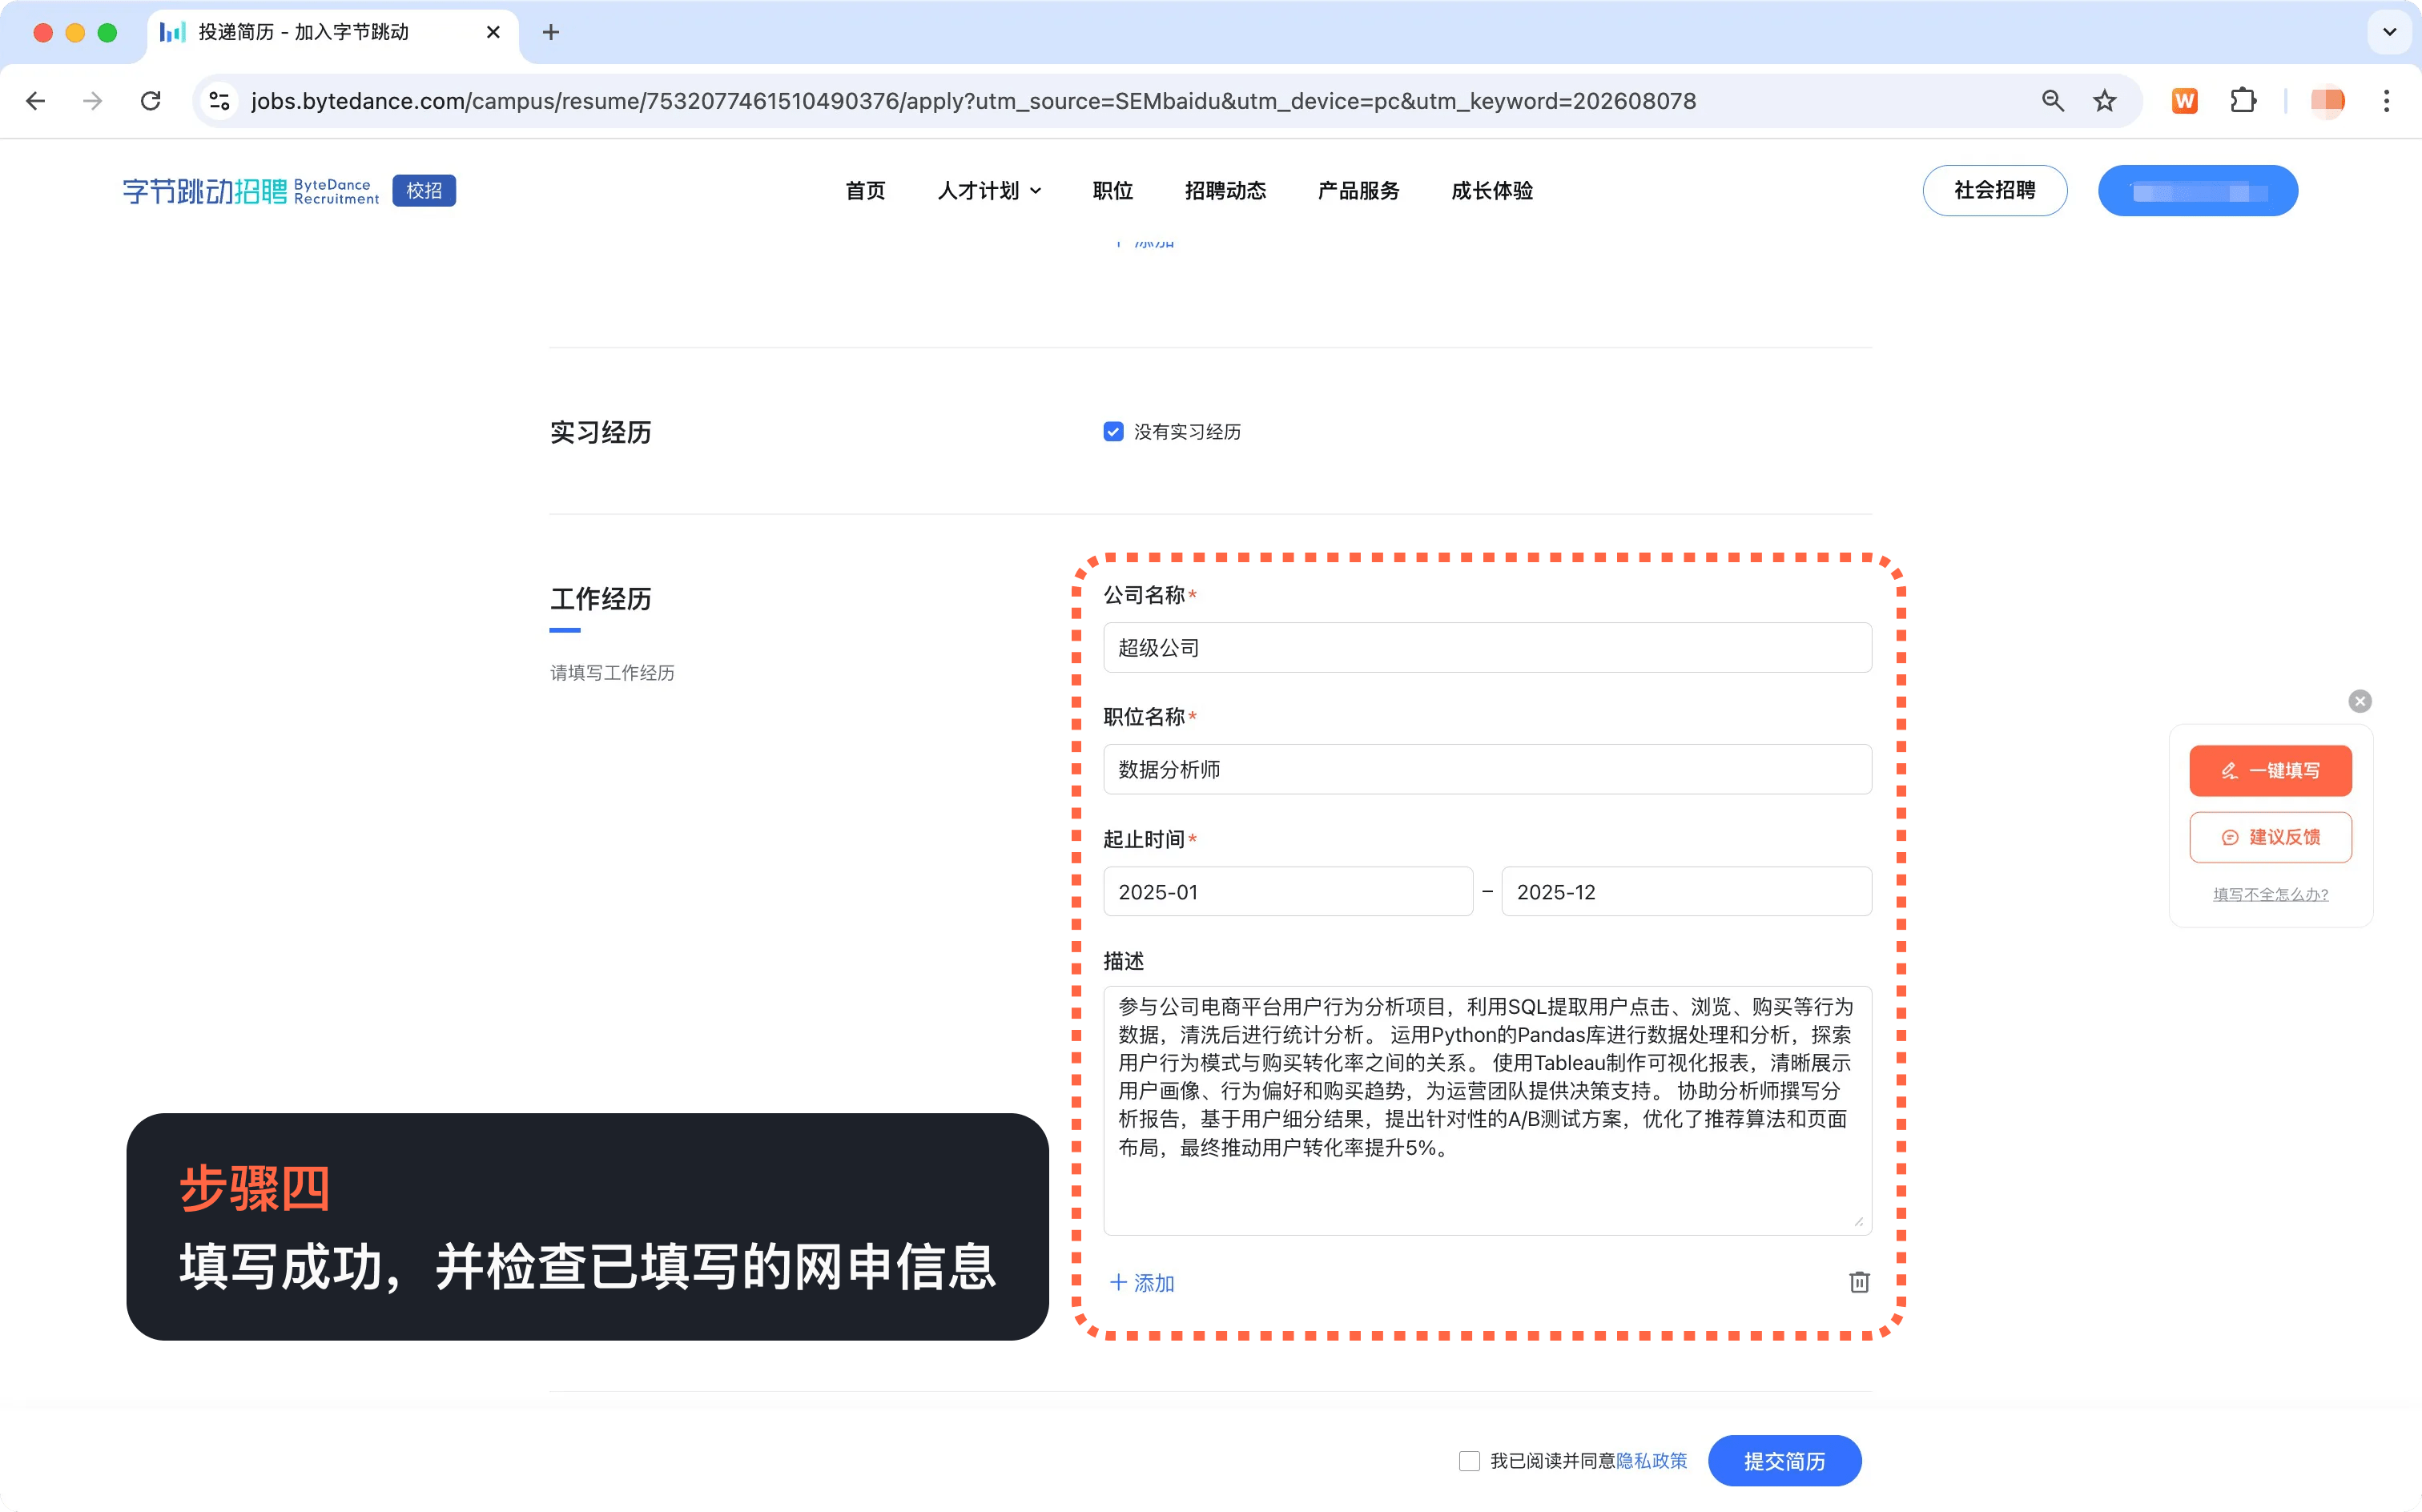This screenshot has width=2422, height=1512.
Task: Click the 隐私政策 link
Action: point(1651,1461)
